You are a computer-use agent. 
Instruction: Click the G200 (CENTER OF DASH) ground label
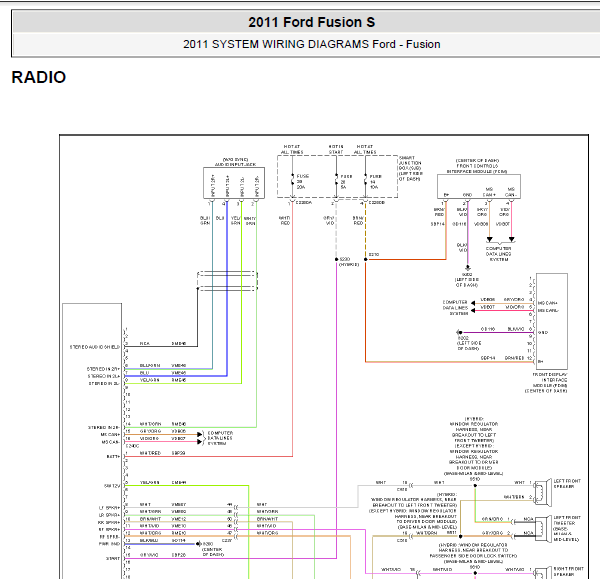pyautogui.click(x=213, y=549)
